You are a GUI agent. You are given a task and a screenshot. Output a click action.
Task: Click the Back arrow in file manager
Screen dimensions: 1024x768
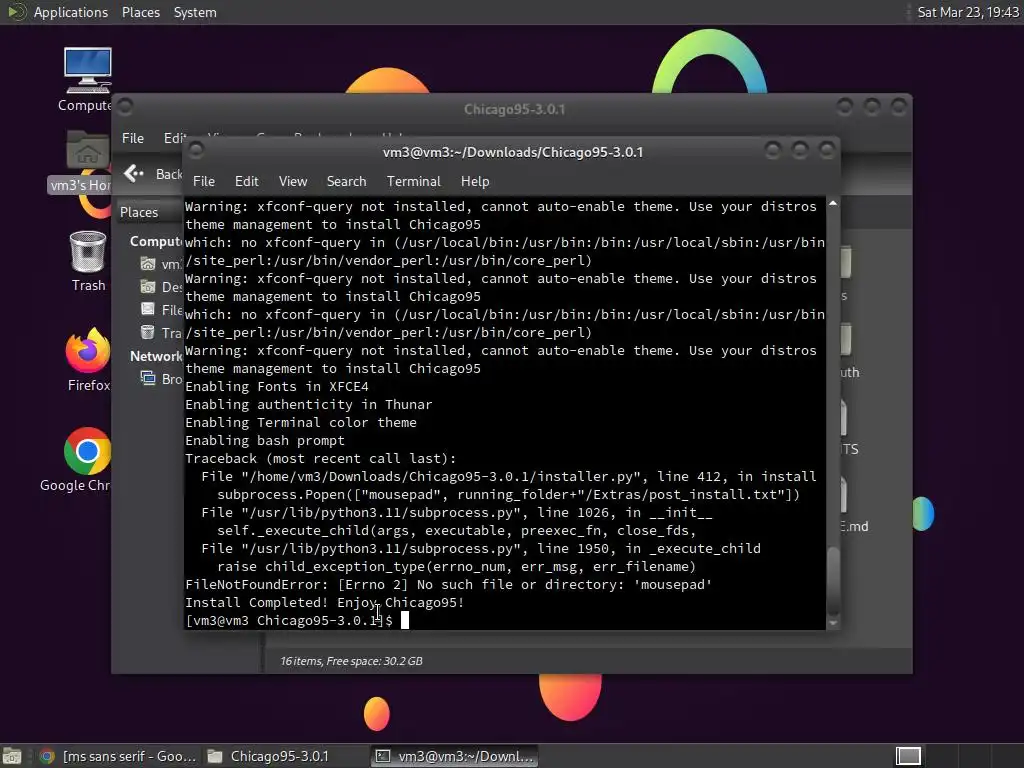coord(134,174)
